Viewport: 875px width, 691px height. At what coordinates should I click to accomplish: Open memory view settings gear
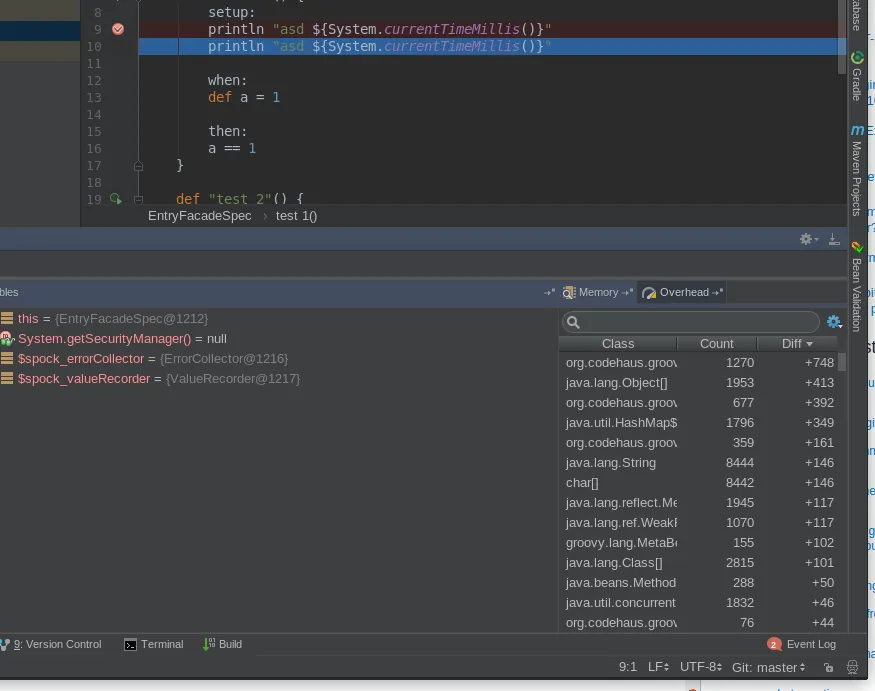[x=834, y=322]
